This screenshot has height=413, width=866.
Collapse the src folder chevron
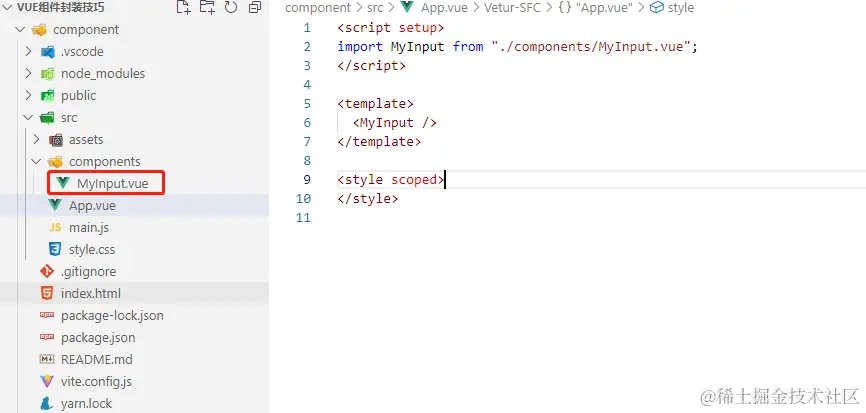[x=29, y=118]
